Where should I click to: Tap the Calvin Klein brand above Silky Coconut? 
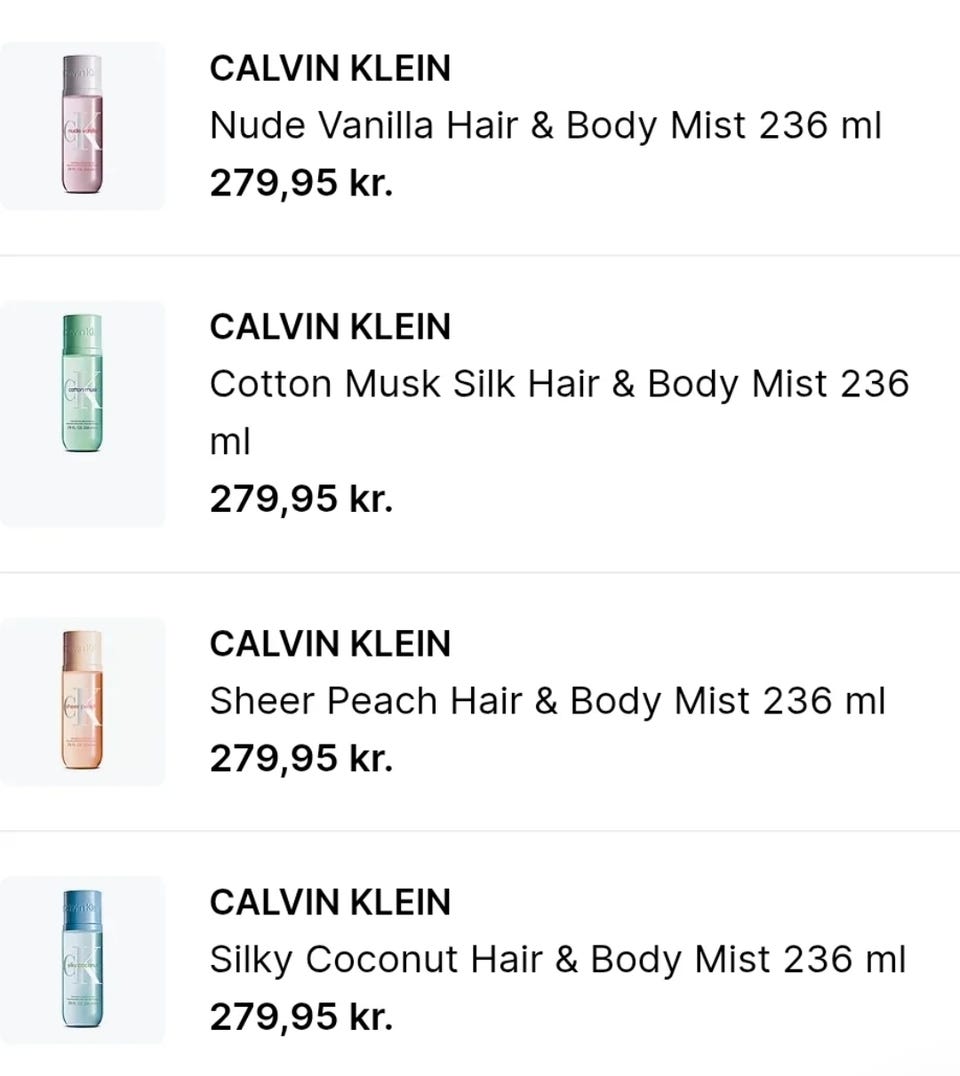click(330, 902)
